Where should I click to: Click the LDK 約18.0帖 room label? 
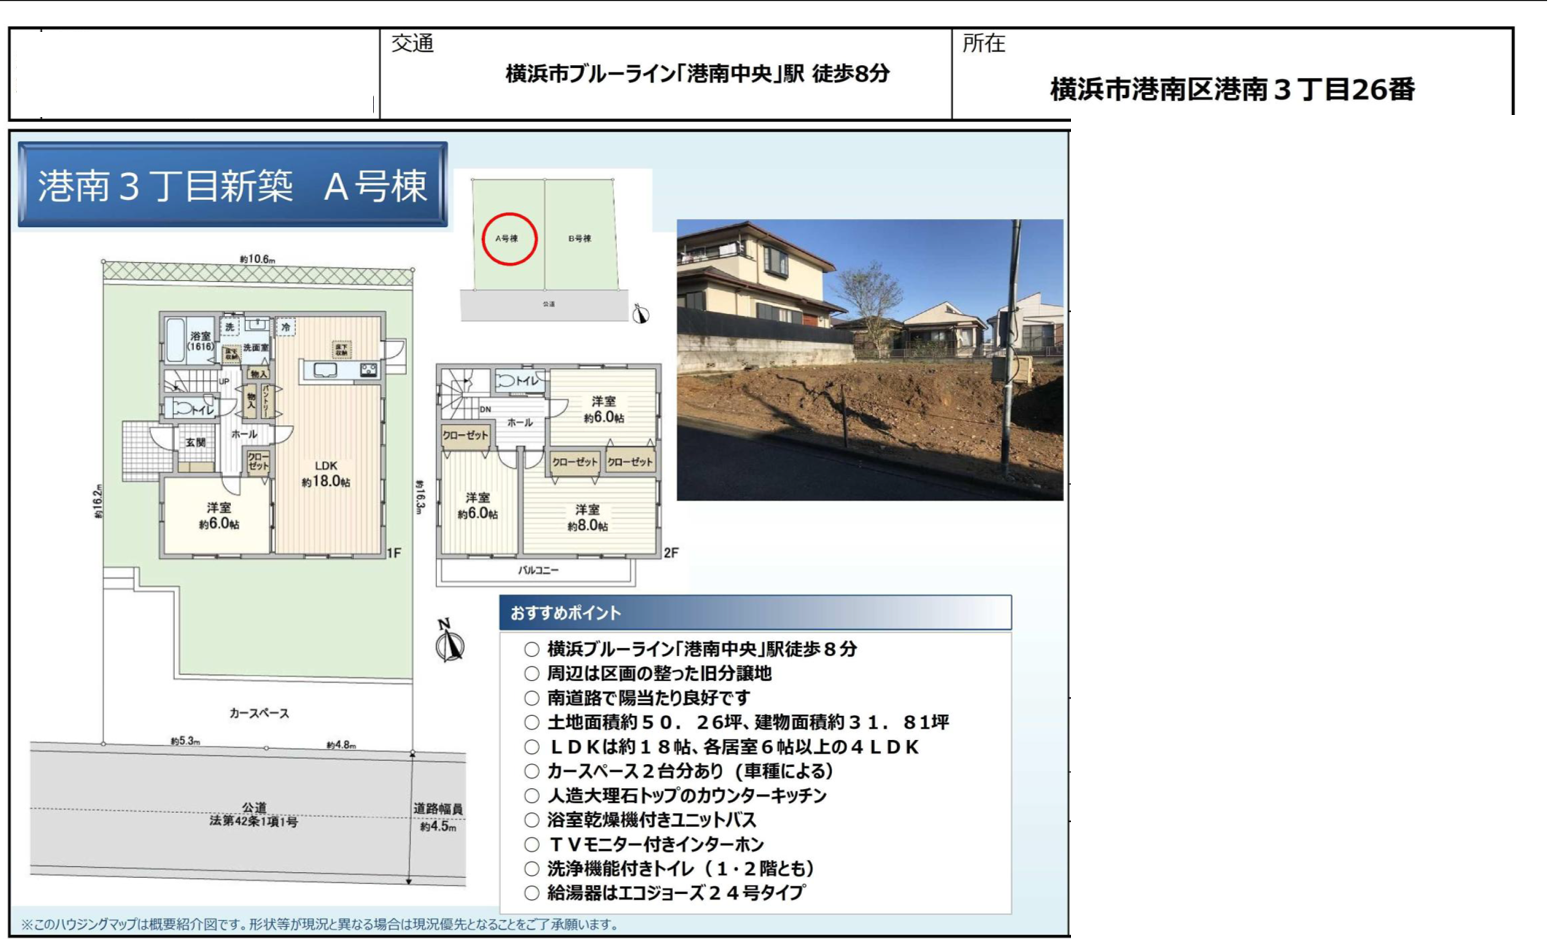[x=326, y=474]
